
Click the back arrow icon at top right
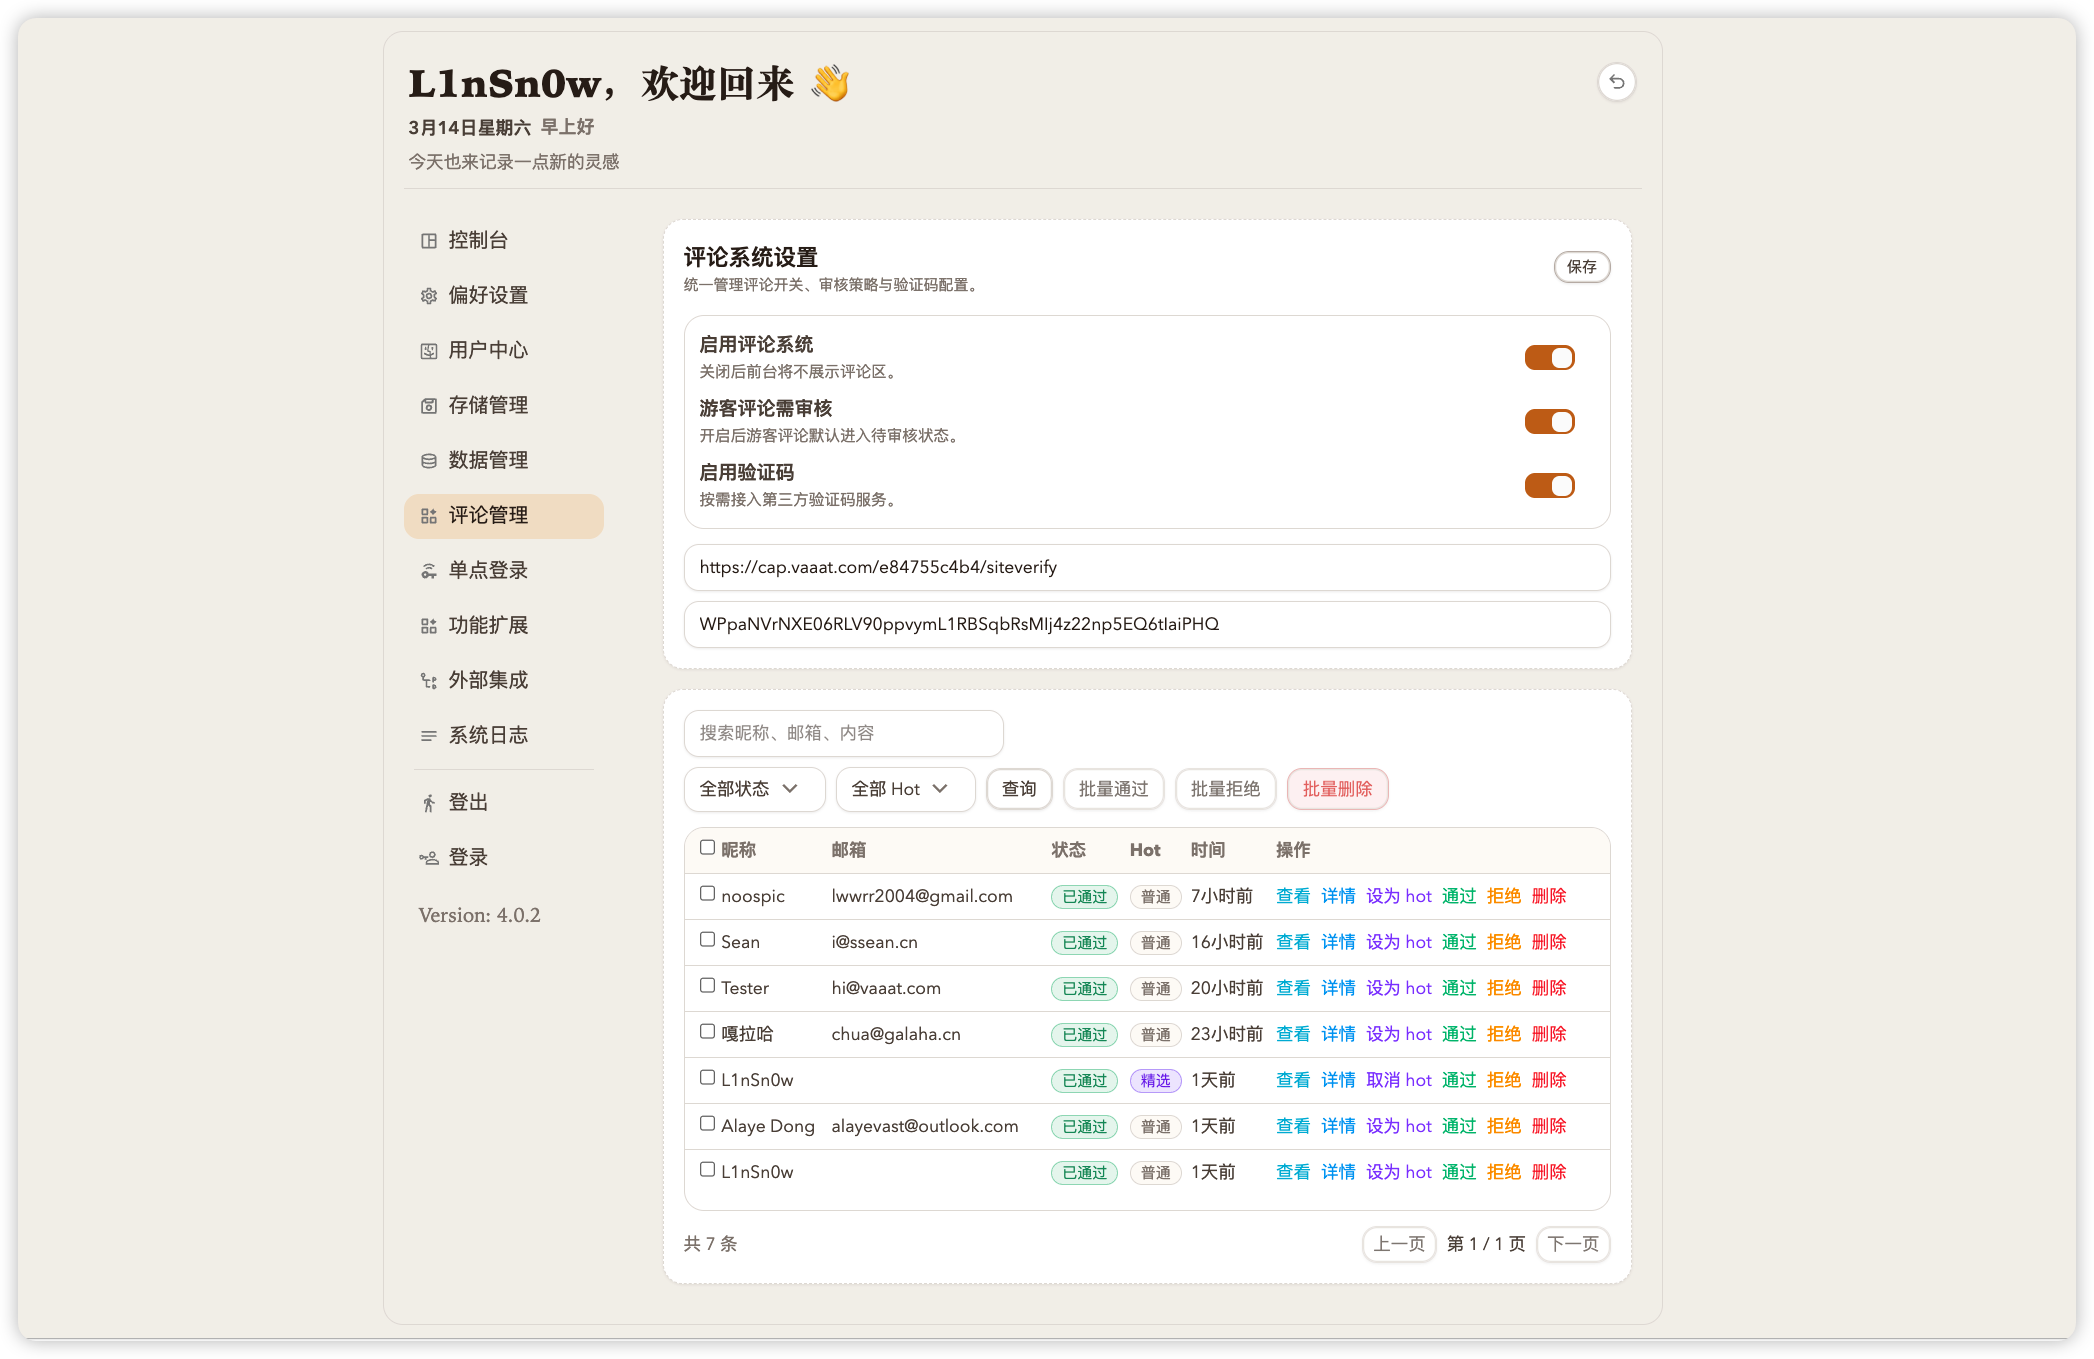(1616, 82)
